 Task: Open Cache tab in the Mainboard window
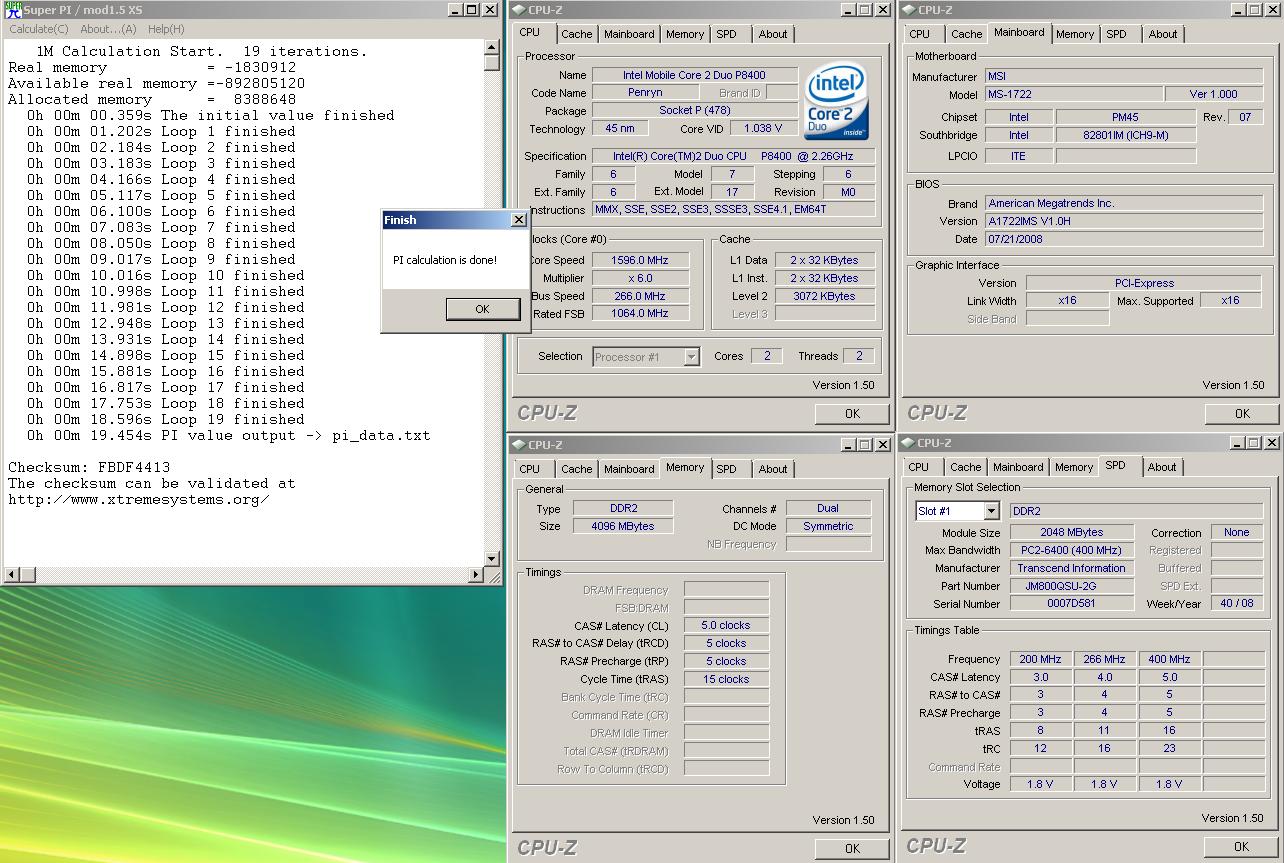tap(966, 34)
